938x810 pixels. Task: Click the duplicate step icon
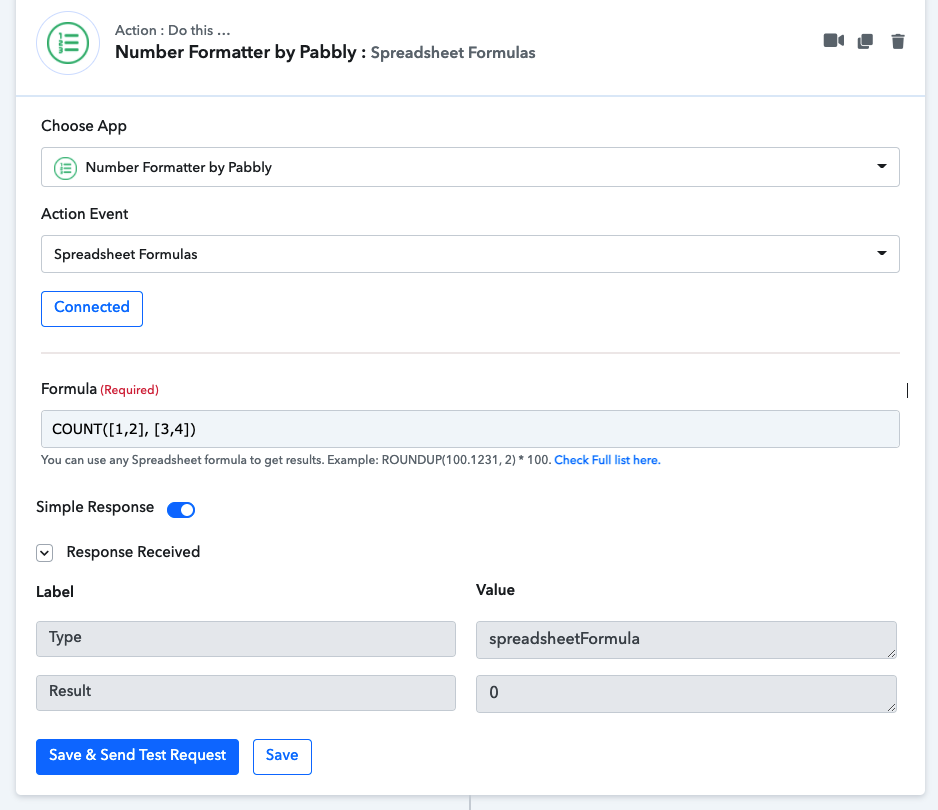pyautogui.click(x=865, y=41)
